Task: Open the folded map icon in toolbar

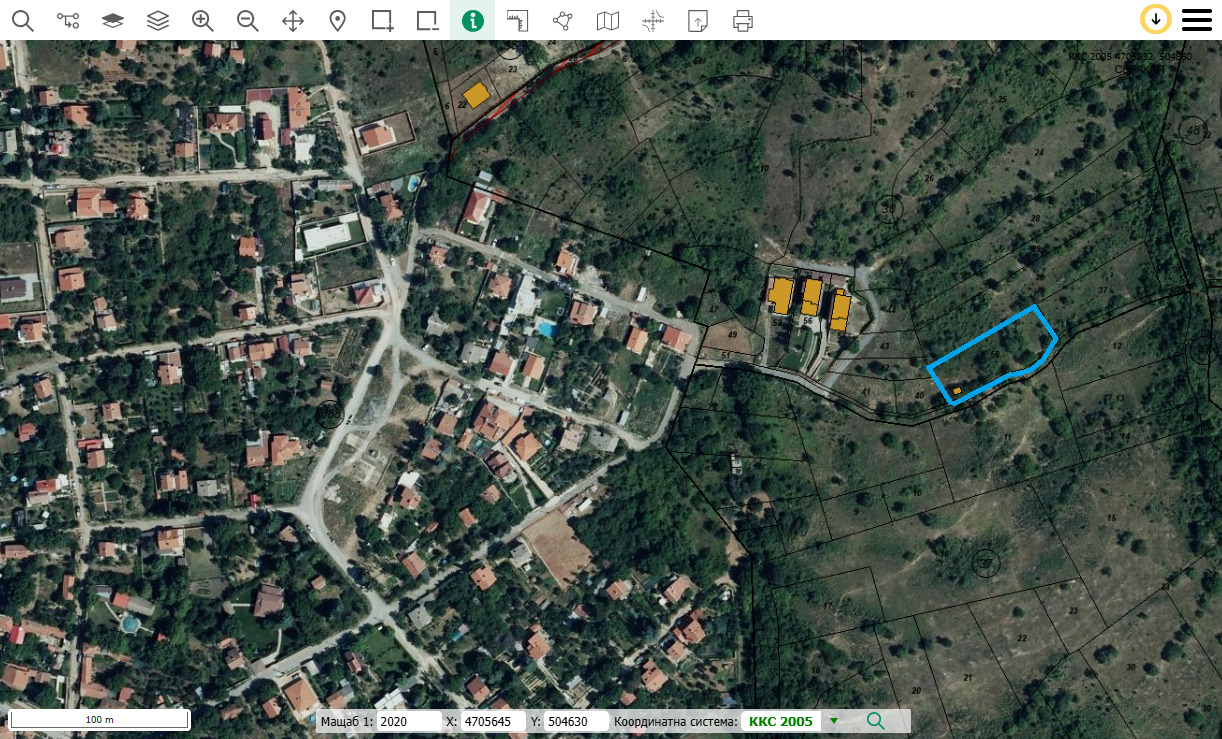Action: 607,20
